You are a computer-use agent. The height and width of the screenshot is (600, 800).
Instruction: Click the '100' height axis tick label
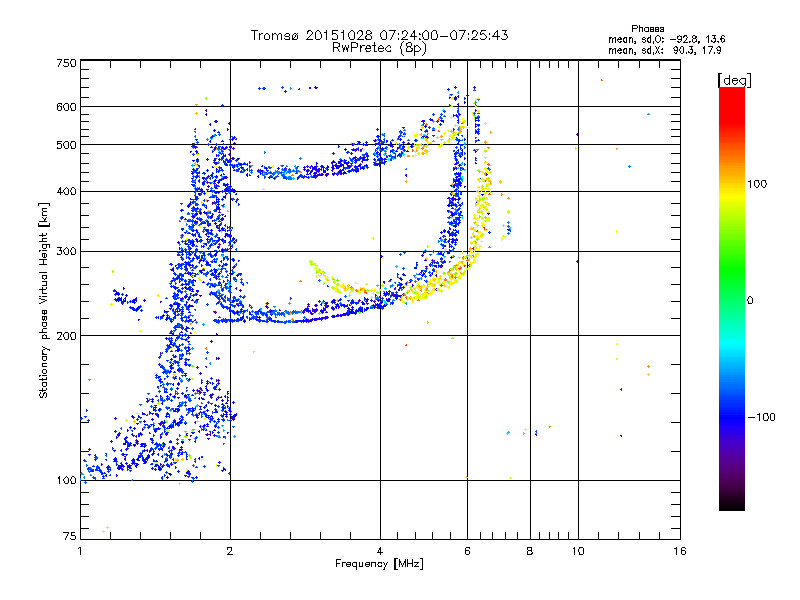click(x=66, y=481)
